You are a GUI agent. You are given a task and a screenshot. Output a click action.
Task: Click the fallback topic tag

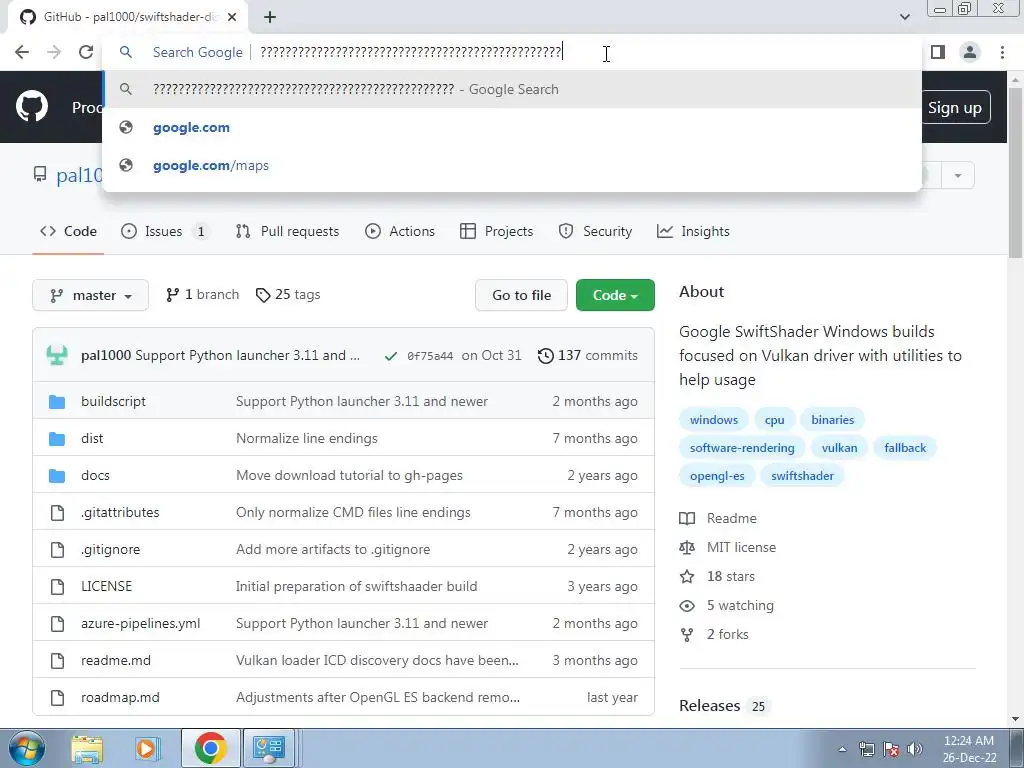point(905,448)
